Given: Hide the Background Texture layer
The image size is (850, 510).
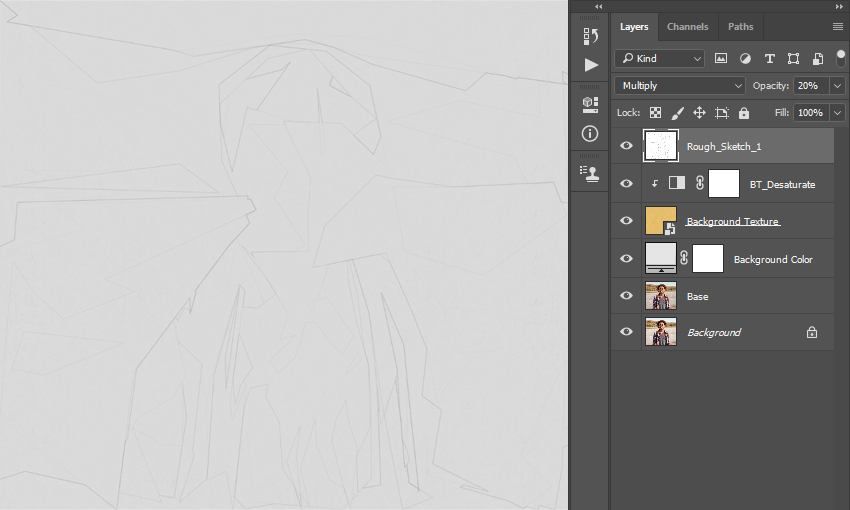Looking at the screenshot, I should pos(626,220).
